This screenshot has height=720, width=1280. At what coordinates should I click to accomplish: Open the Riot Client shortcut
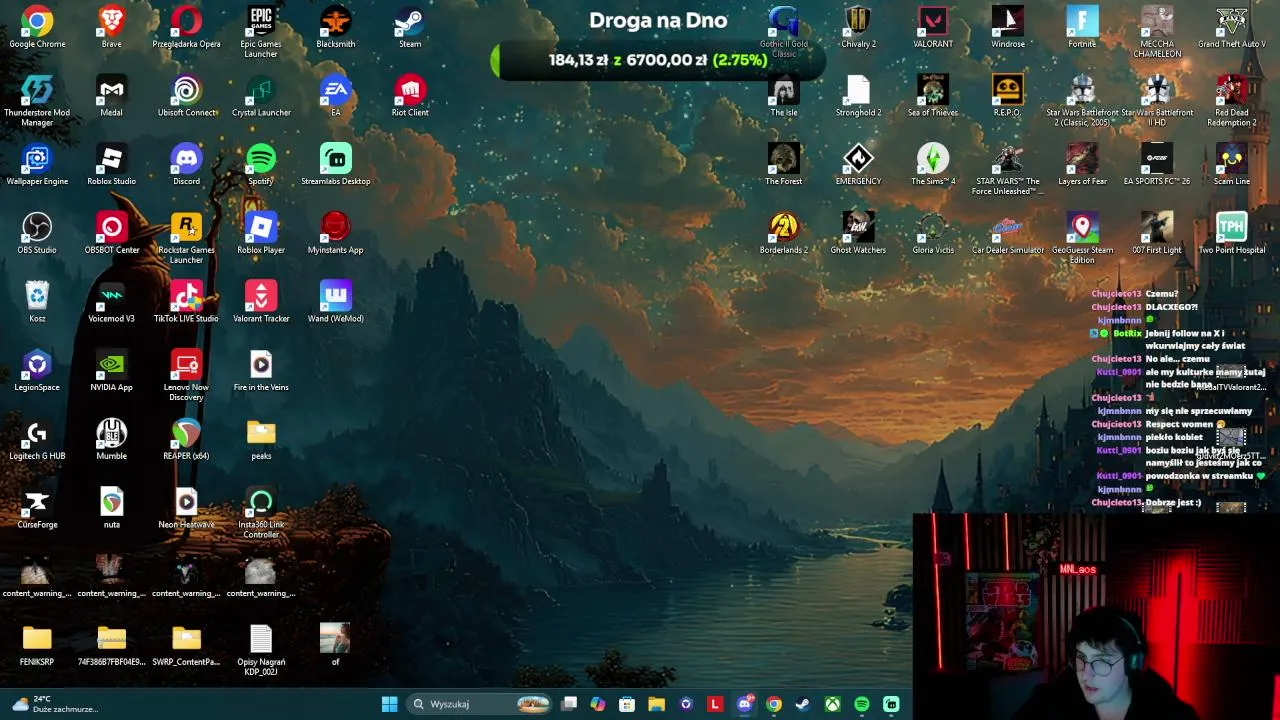410,96
